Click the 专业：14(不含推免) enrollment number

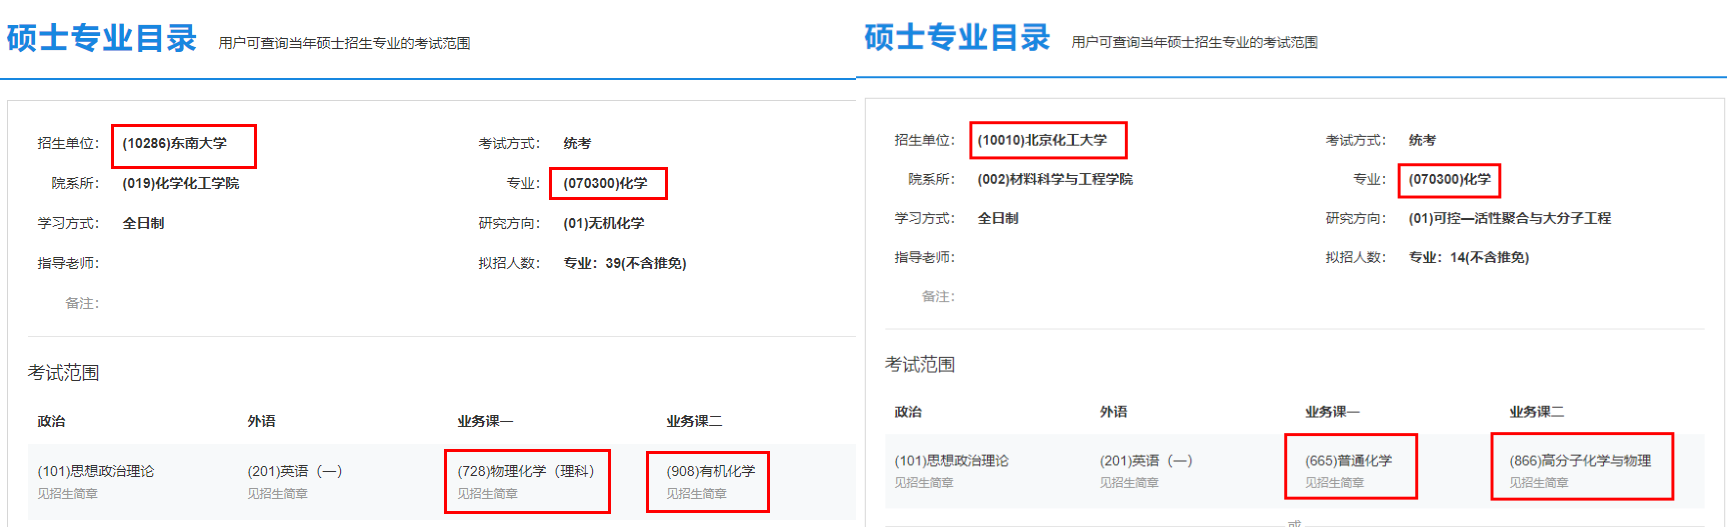pos(1469,257)
